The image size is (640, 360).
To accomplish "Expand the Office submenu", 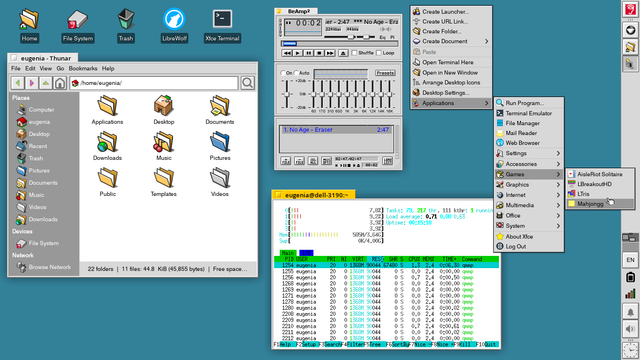I will (x=529, y=216).
